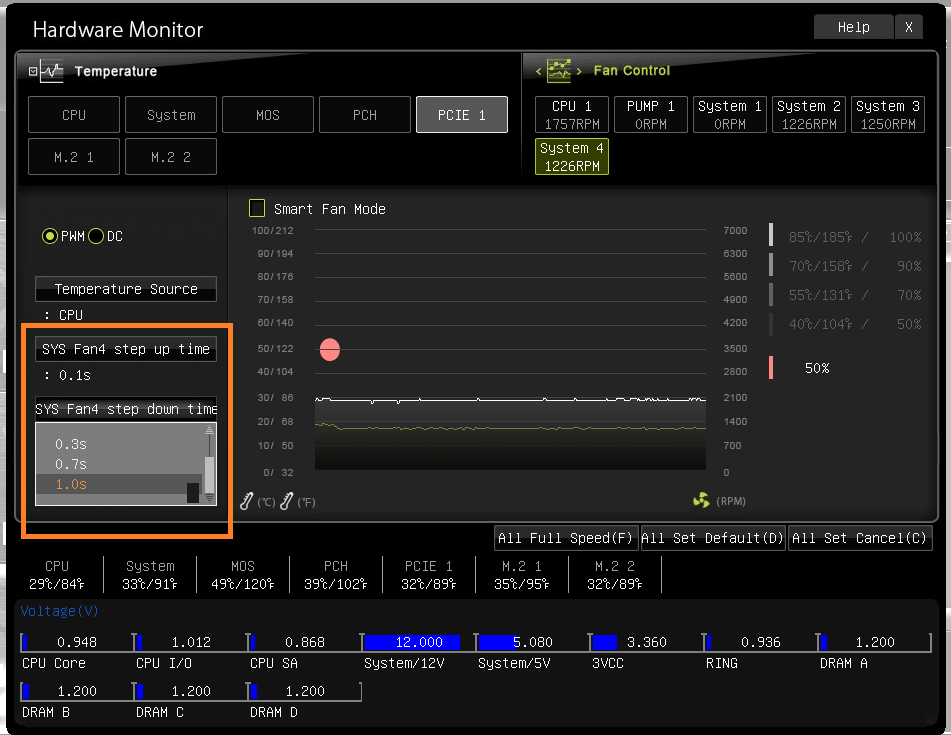Click the red fan curve point on graph
The height and width of the screenshot is (735, 951).
tap(330, 349)
